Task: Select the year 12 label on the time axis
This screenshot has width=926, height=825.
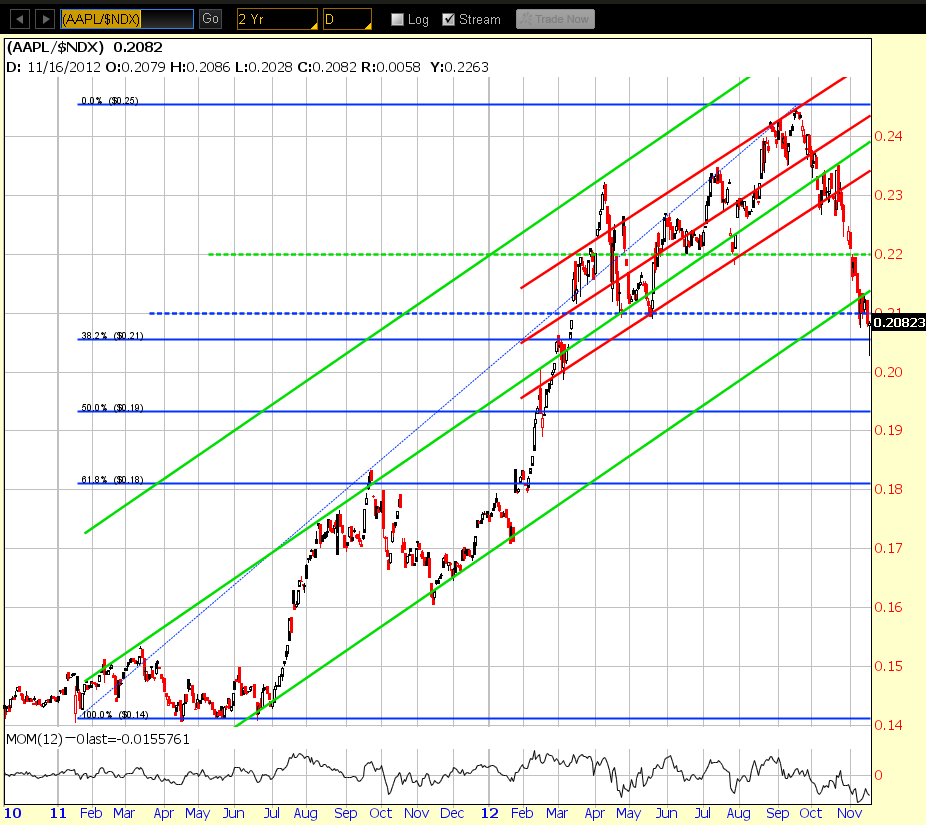Action: 490,813
